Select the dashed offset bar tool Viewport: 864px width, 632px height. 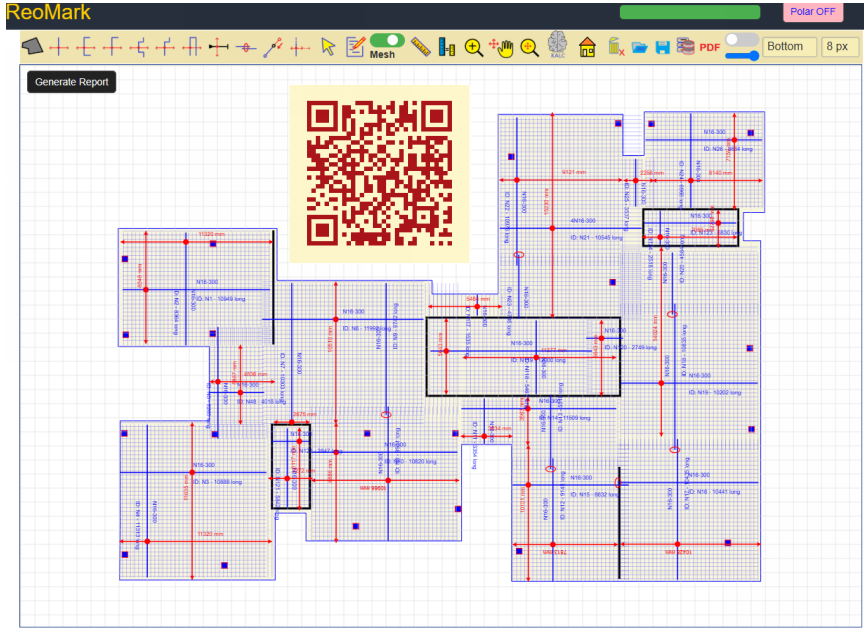(x=300, y=48)
